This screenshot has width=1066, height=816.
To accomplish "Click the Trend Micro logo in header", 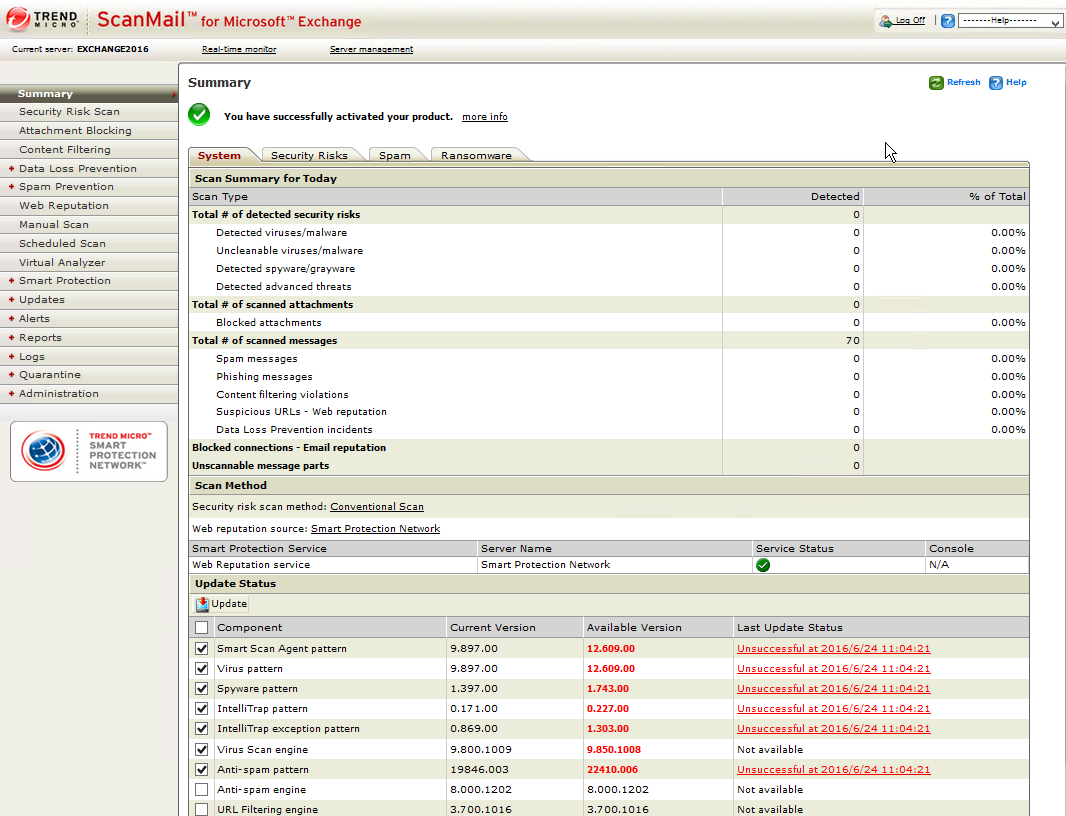I will 43,20.
